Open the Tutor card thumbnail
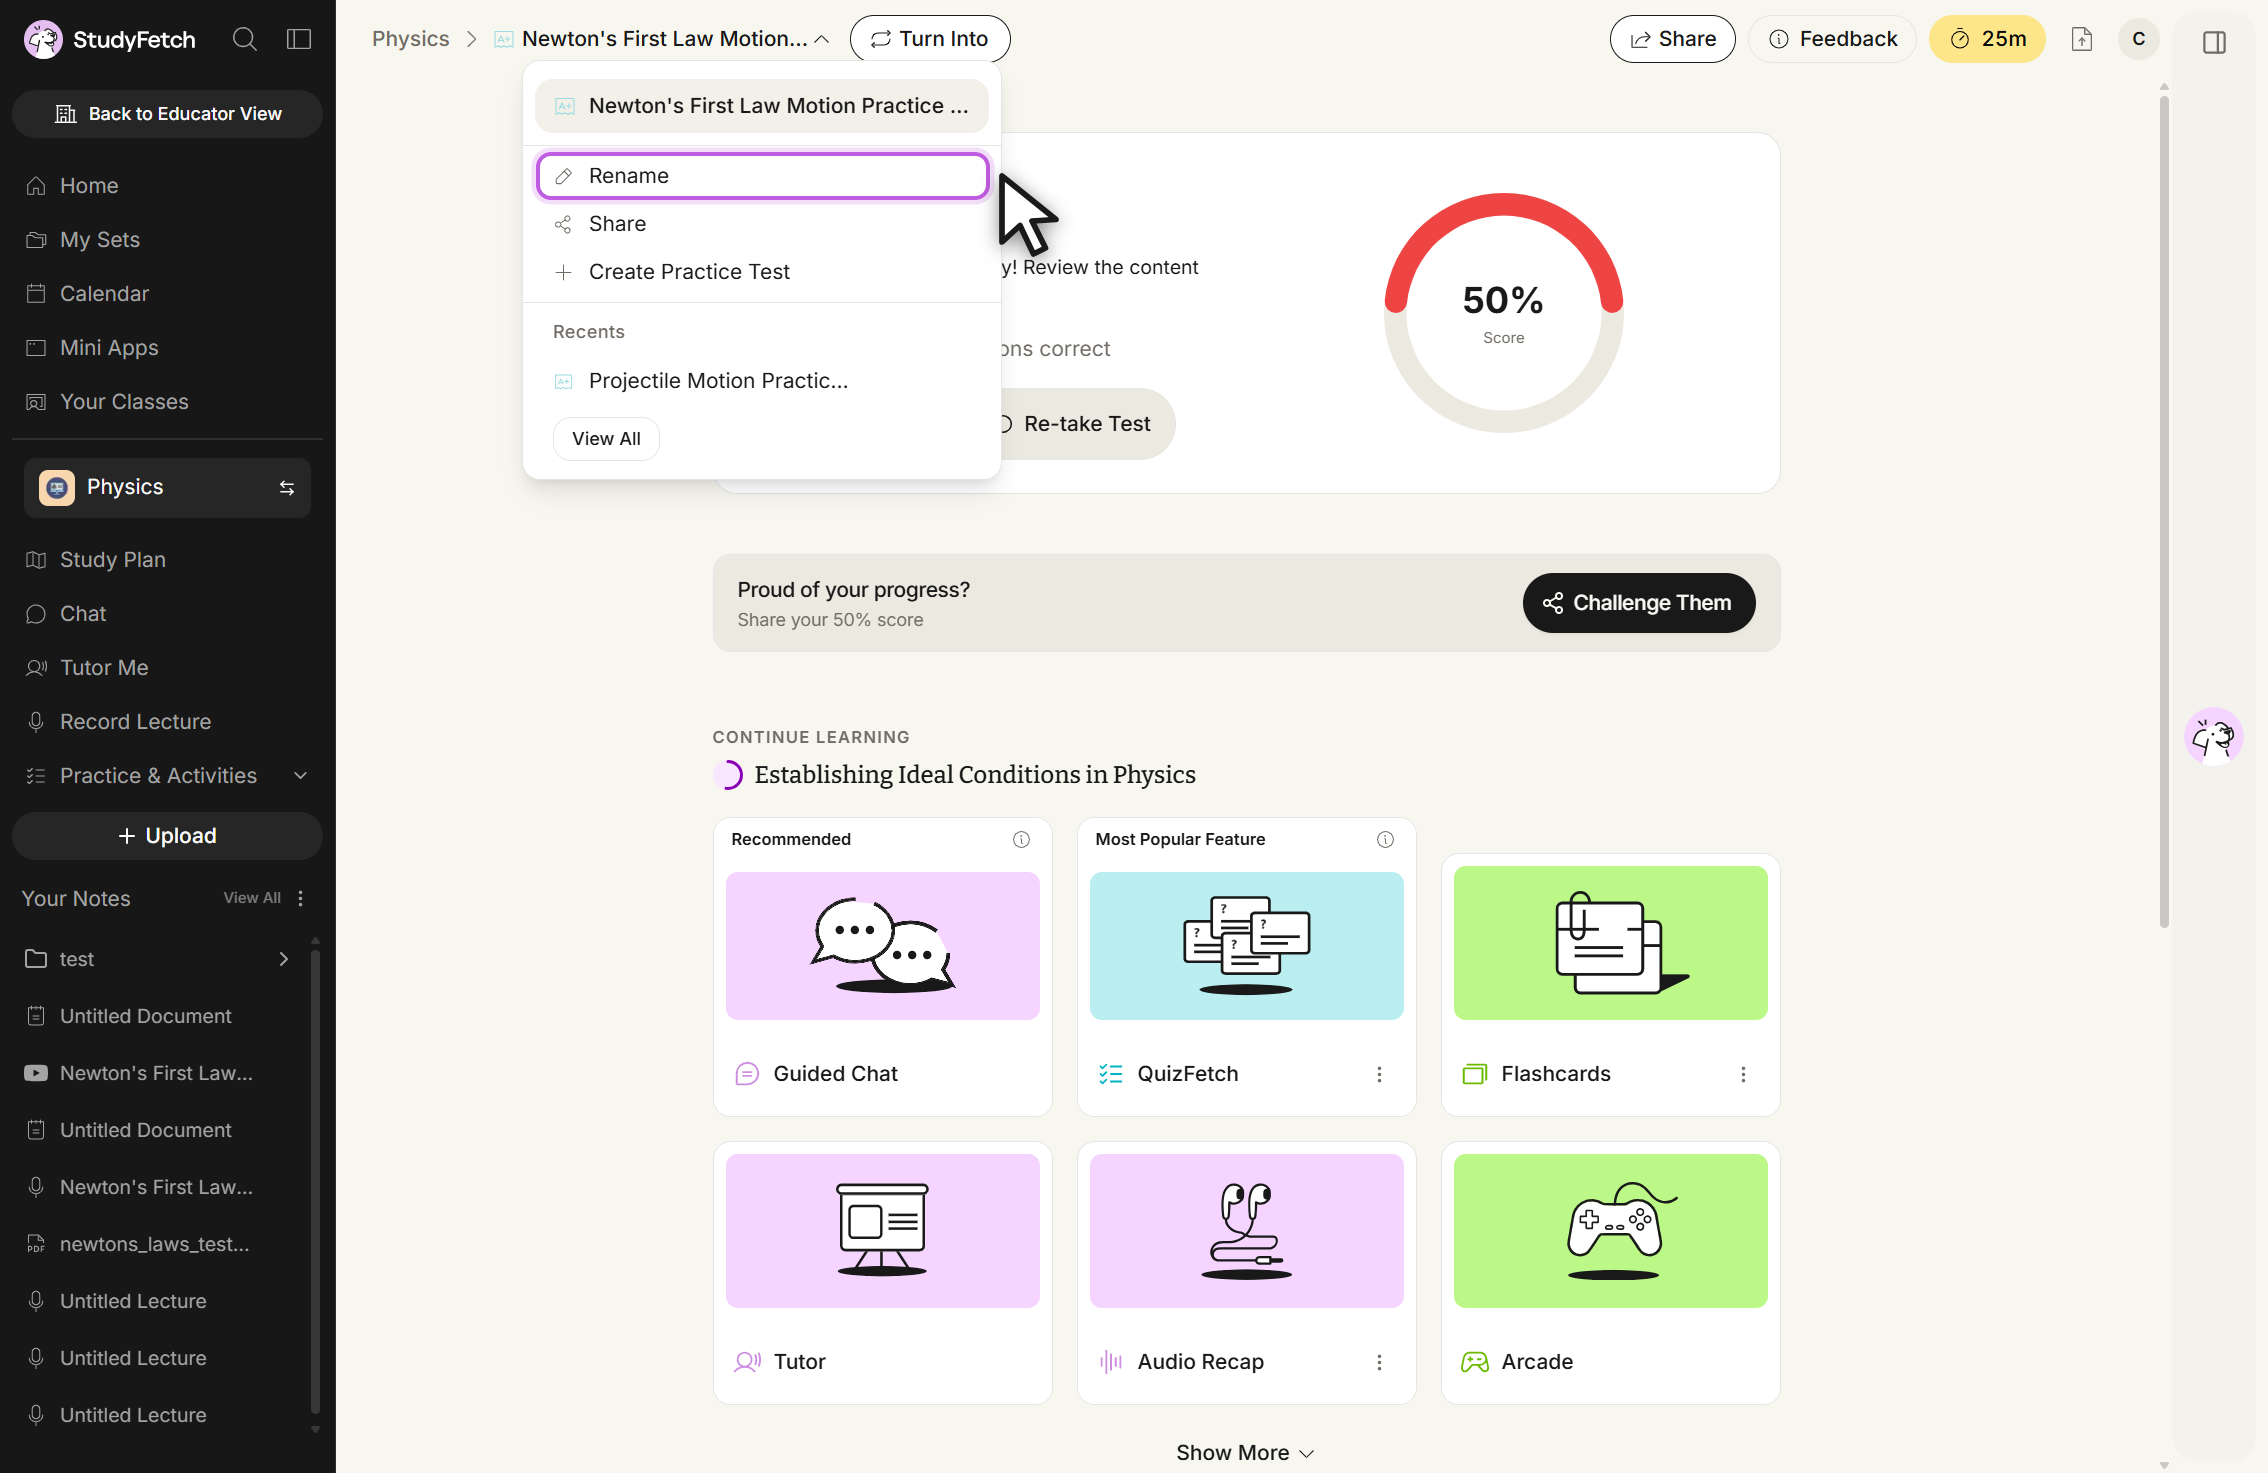Image resolution: width=2268 pixels, height=1473 pixels. 883,1231
